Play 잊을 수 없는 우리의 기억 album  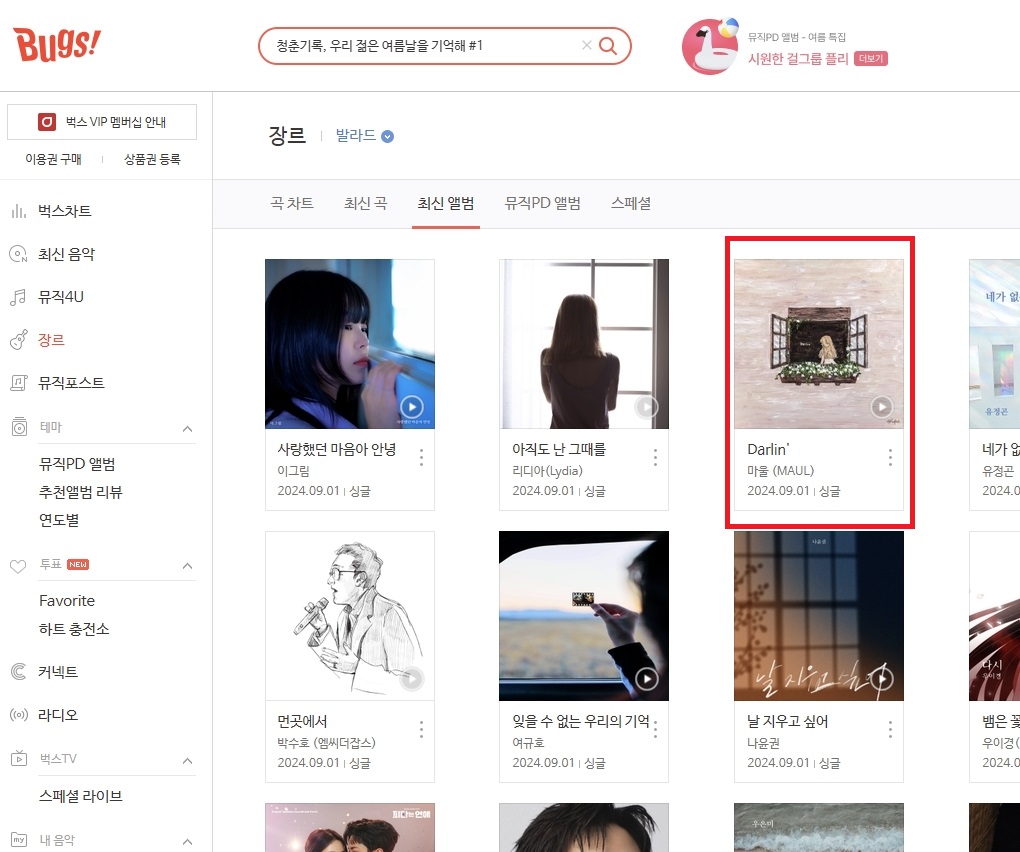(647, 679)
